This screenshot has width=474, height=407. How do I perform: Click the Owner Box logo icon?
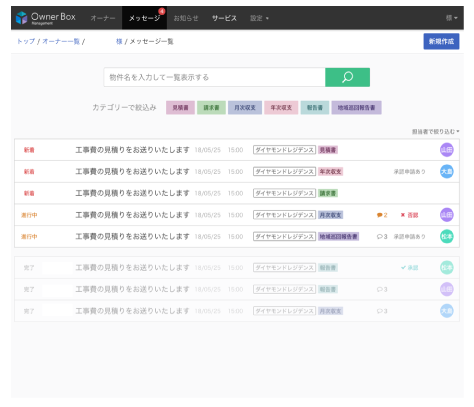pyautogui.click(x=21, y=18)
